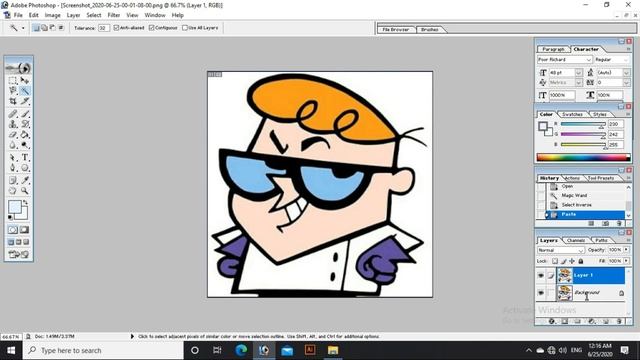Select the Hand tool
The image size is (640, 360).
point(13,191)
